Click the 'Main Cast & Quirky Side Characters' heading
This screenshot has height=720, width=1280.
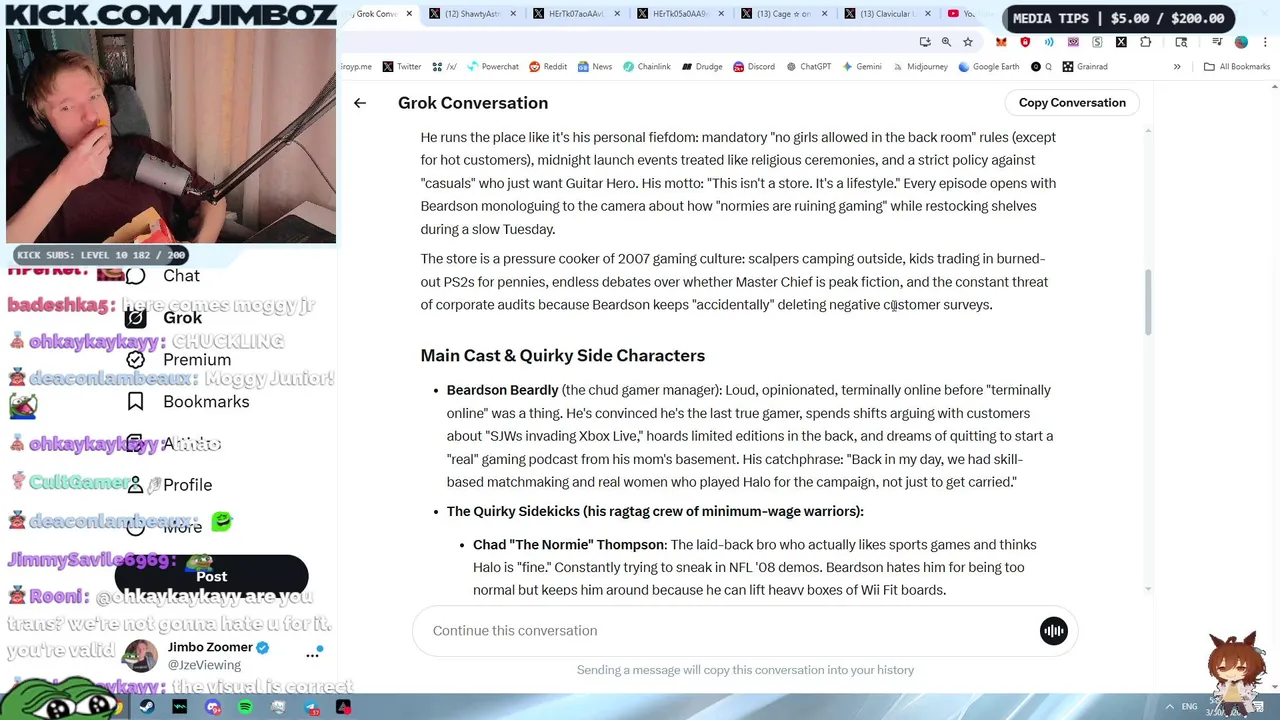pyautogui.click(x=563, y=356)
